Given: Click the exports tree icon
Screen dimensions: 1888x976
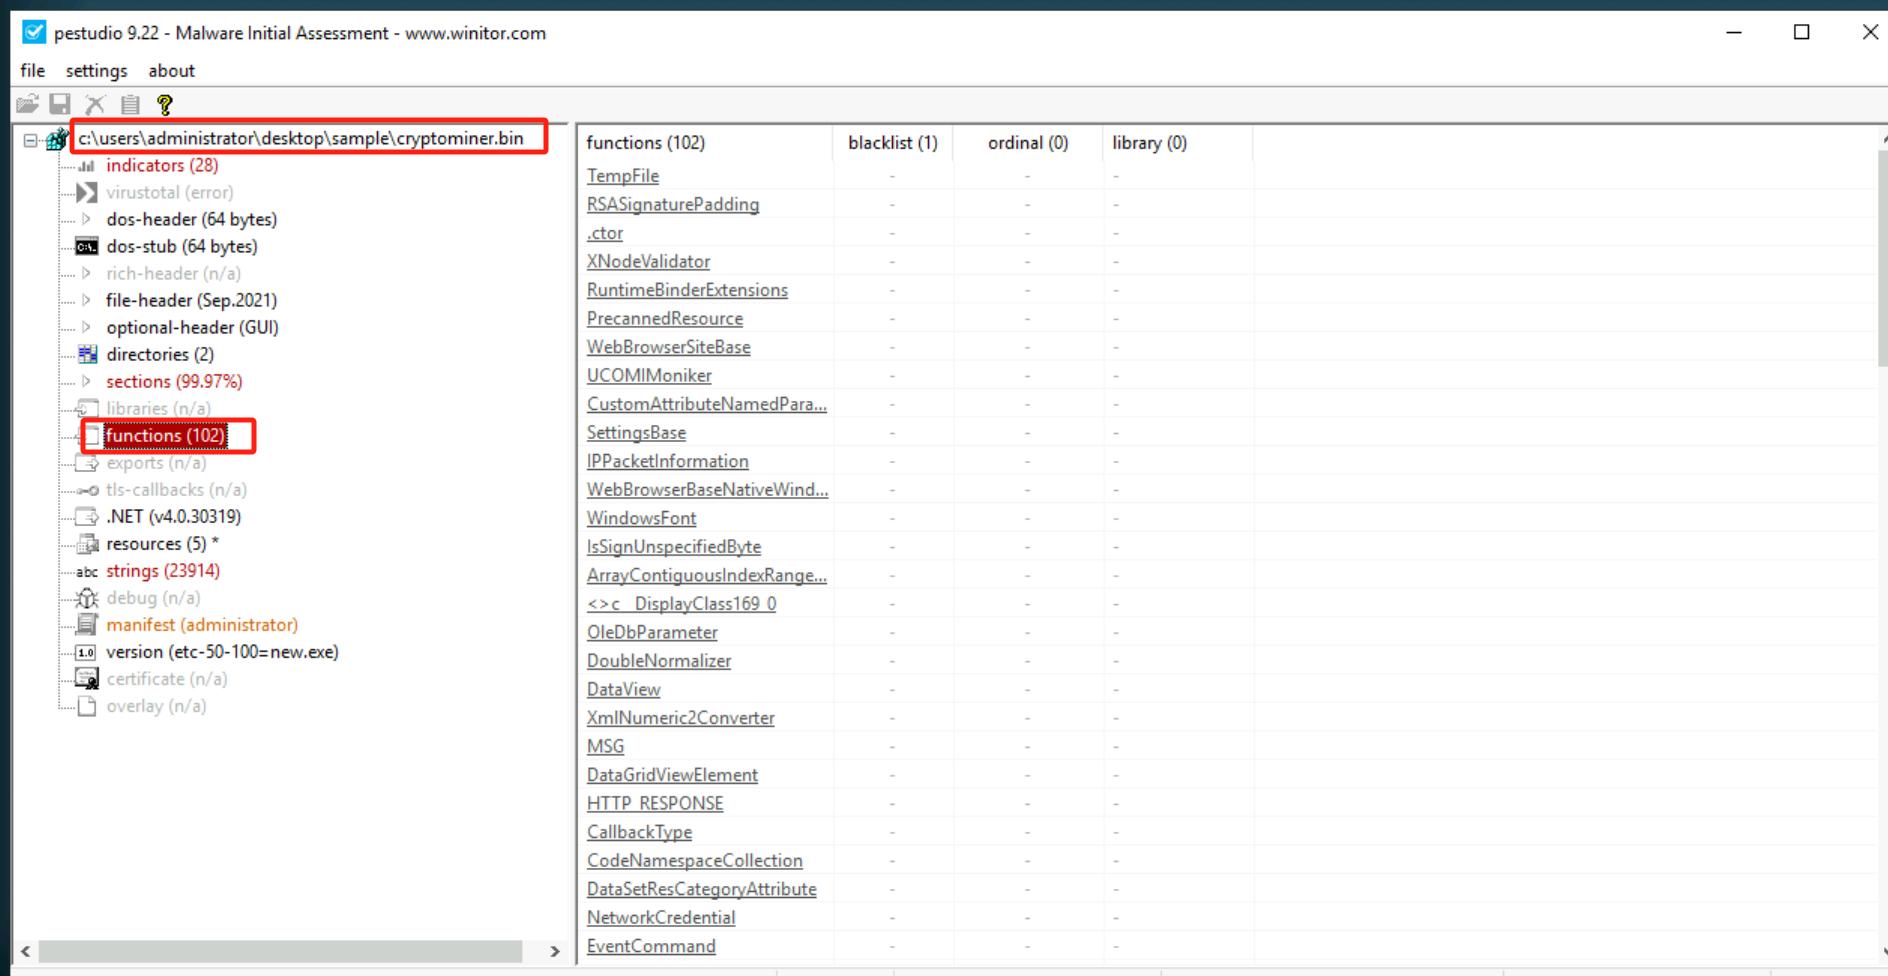Looking at the screenshot, I should (x=87, y=462).
